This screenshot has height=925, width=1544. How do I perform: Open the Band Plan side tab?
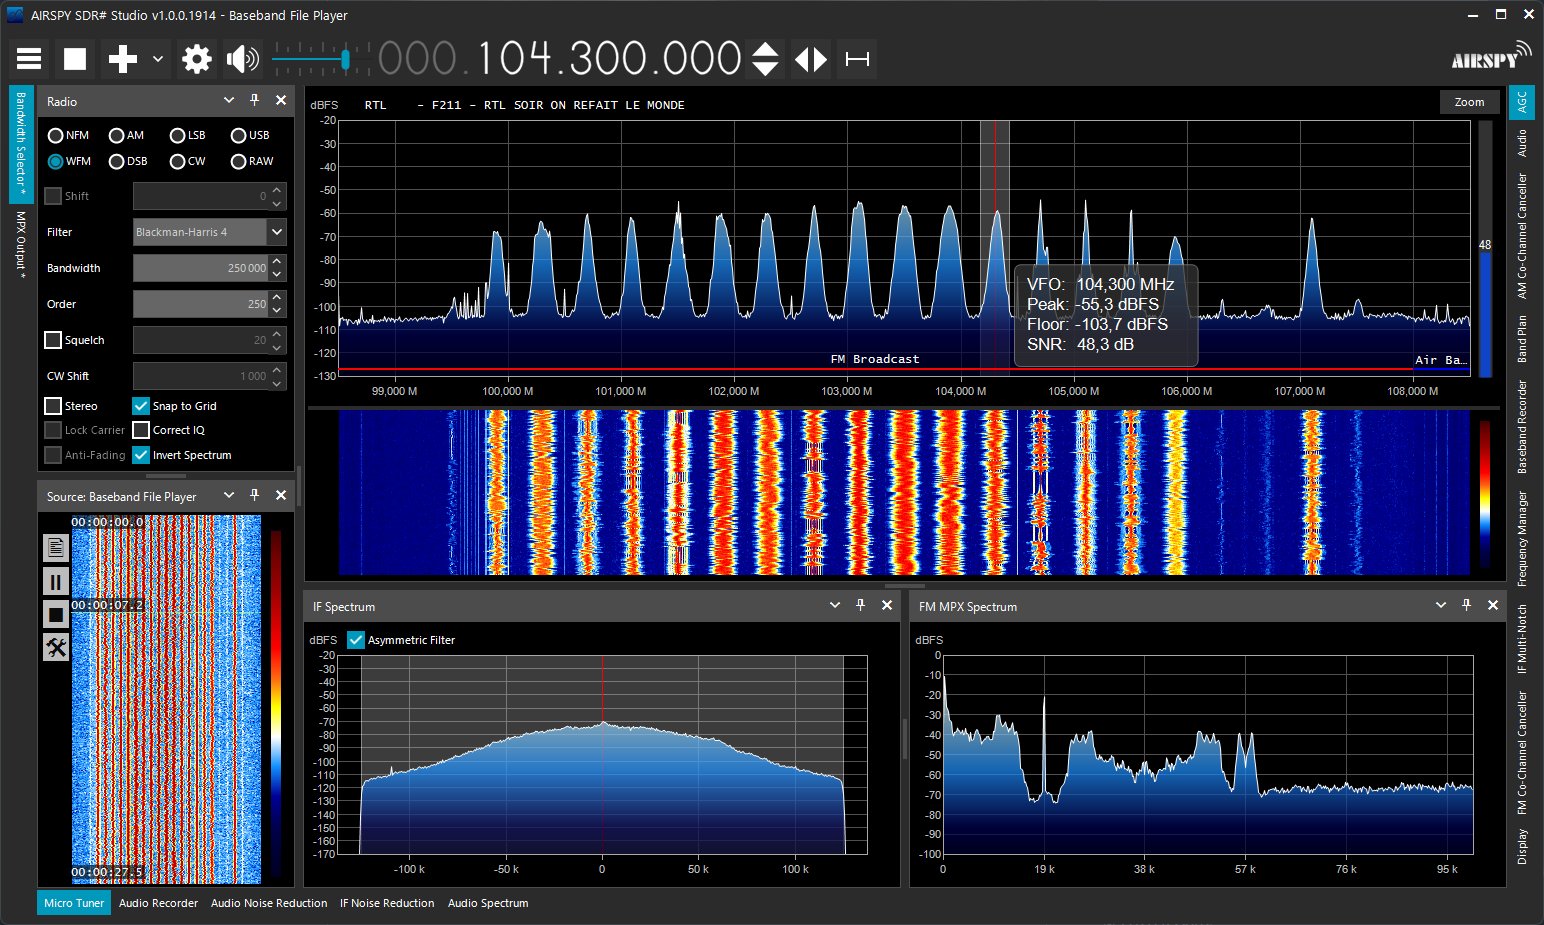pos(1522,339)
